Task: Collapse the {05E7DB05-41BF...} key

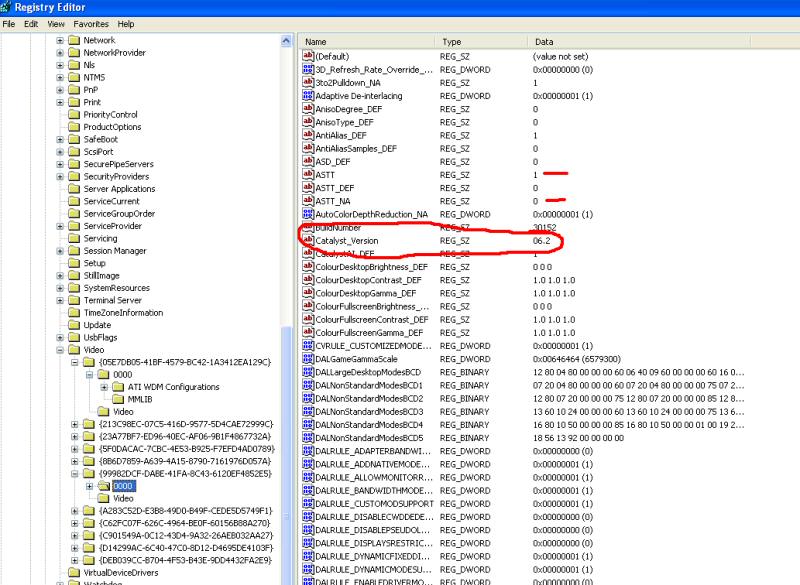Action: 75,362
